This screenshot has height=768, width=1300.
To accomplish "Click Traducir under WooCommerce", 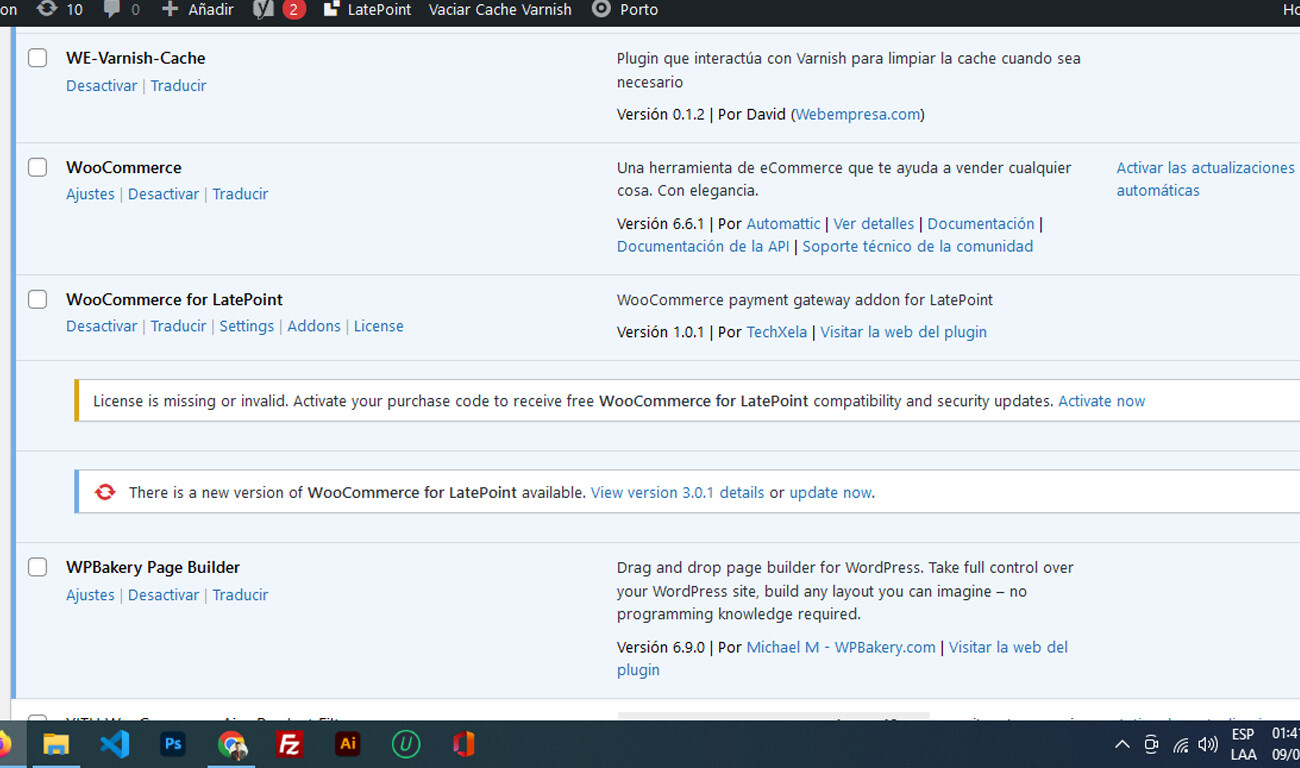I will click(240, 194).
